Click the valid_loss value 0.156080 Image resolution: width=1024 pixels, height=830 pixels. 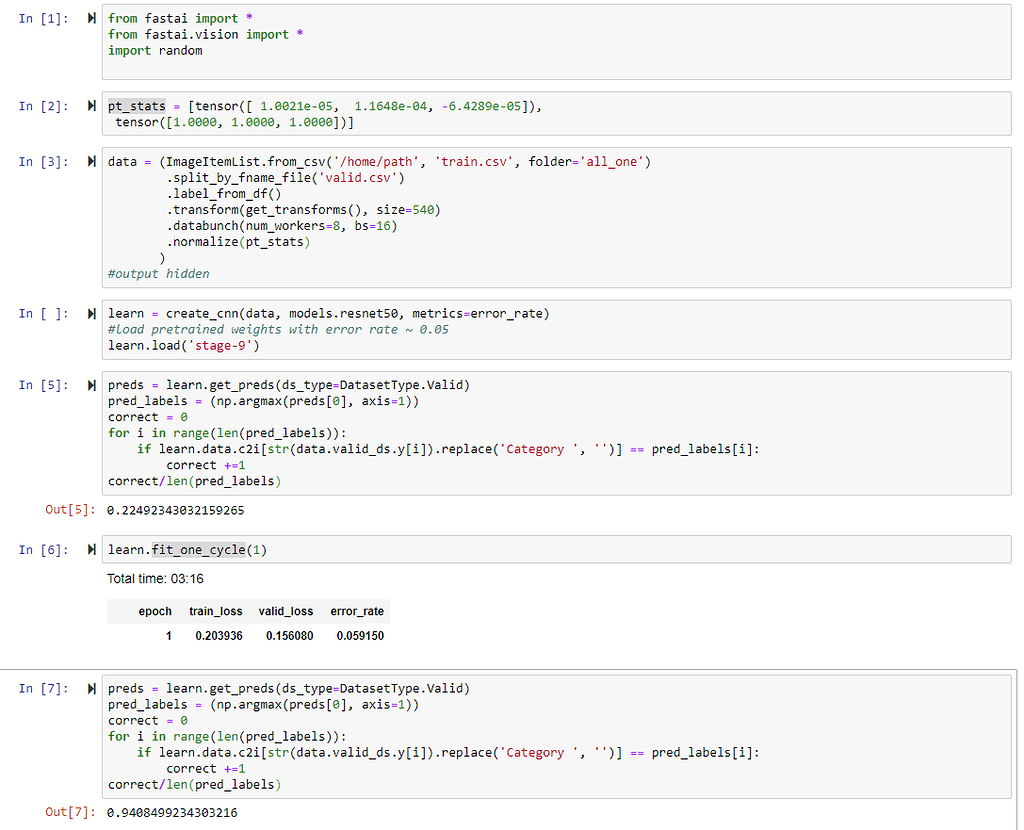point(290,634)
